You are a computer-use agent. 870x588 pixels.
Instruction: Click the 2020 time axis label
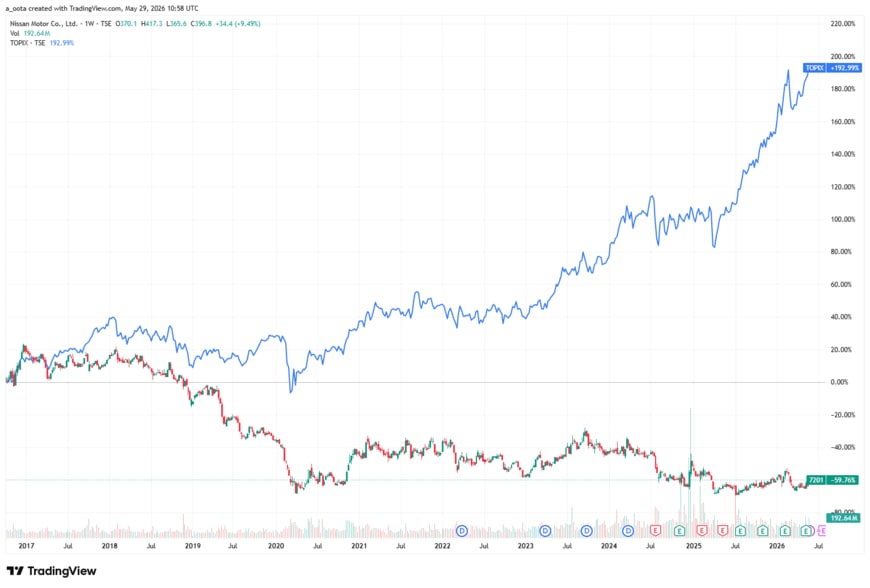276,546
